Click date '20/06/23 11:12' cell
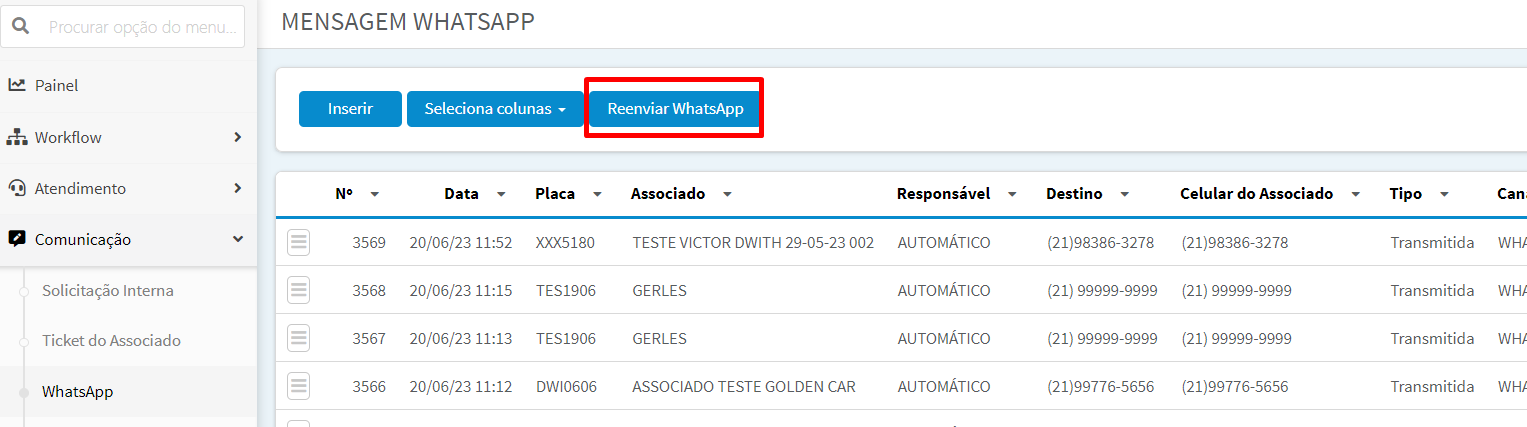The image size is (1527, 427). [x=460, y=386]
